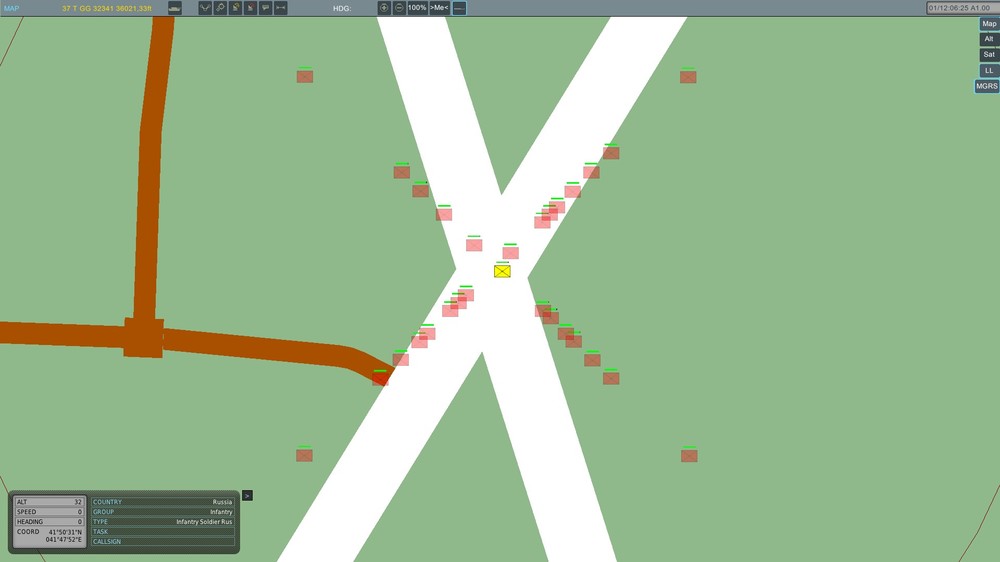1000x562 pixels.
Task: Select the isolated unit marker in lower-right field
Action: [x=689, y=455]
